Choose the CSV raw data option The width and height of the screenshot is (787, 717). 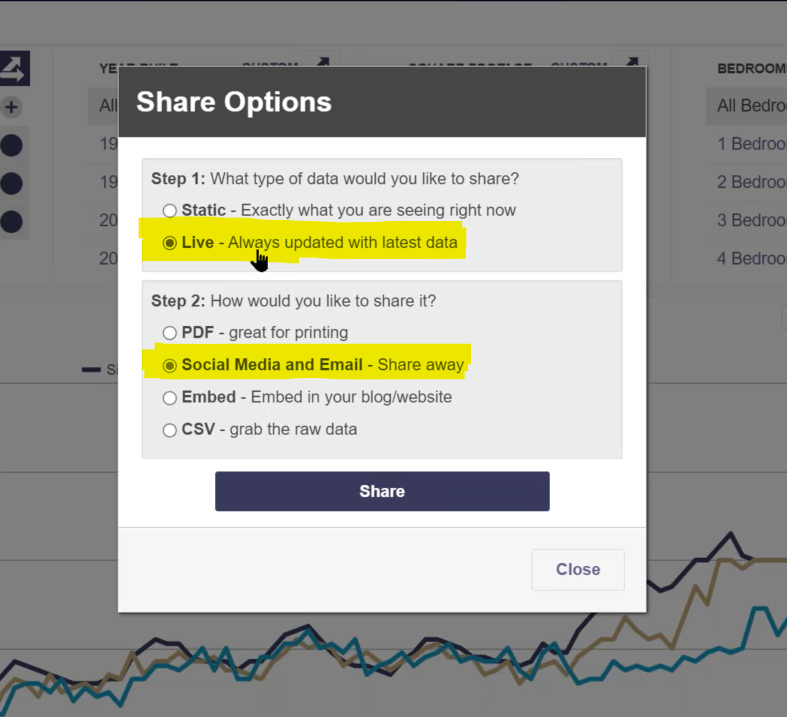click(170, 430)
